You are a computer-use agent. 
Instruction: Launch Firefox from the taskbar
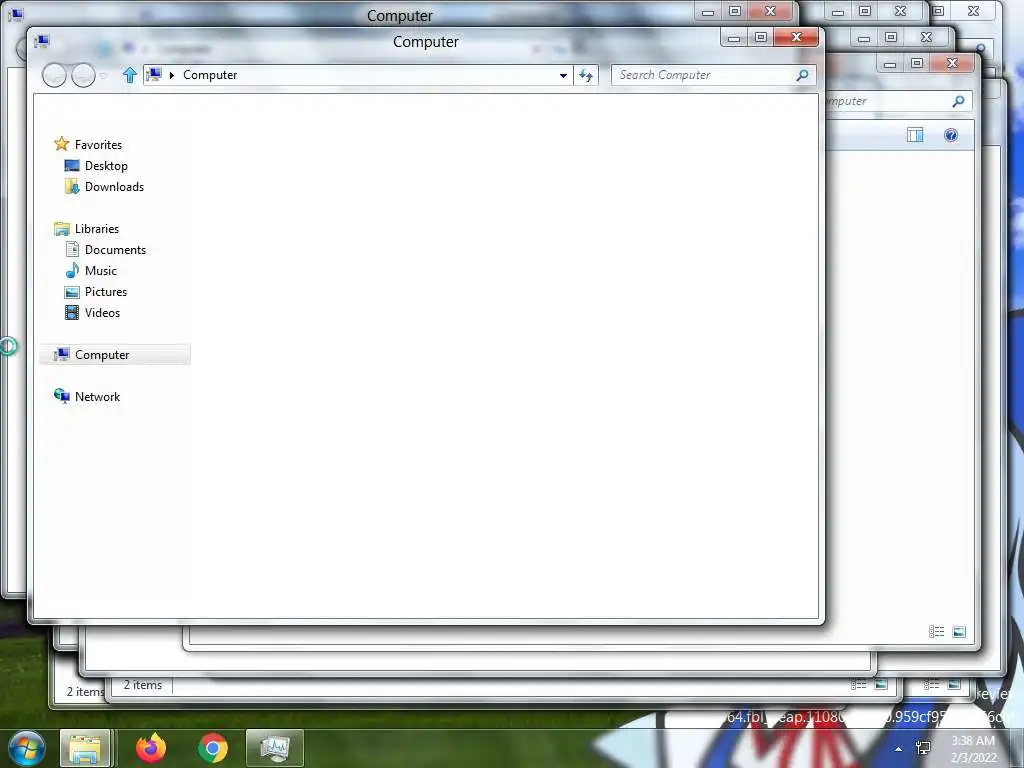(x=151, y=748)
